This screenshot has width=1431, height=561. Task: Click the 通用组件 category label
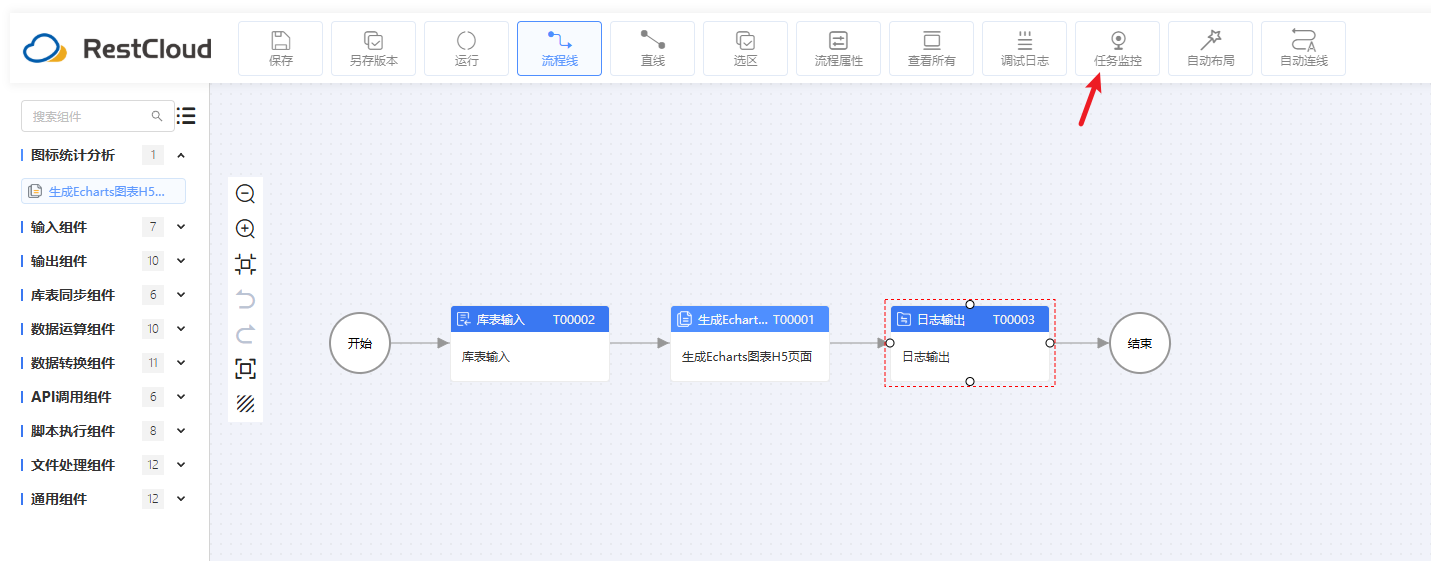[x=59, y=499]
